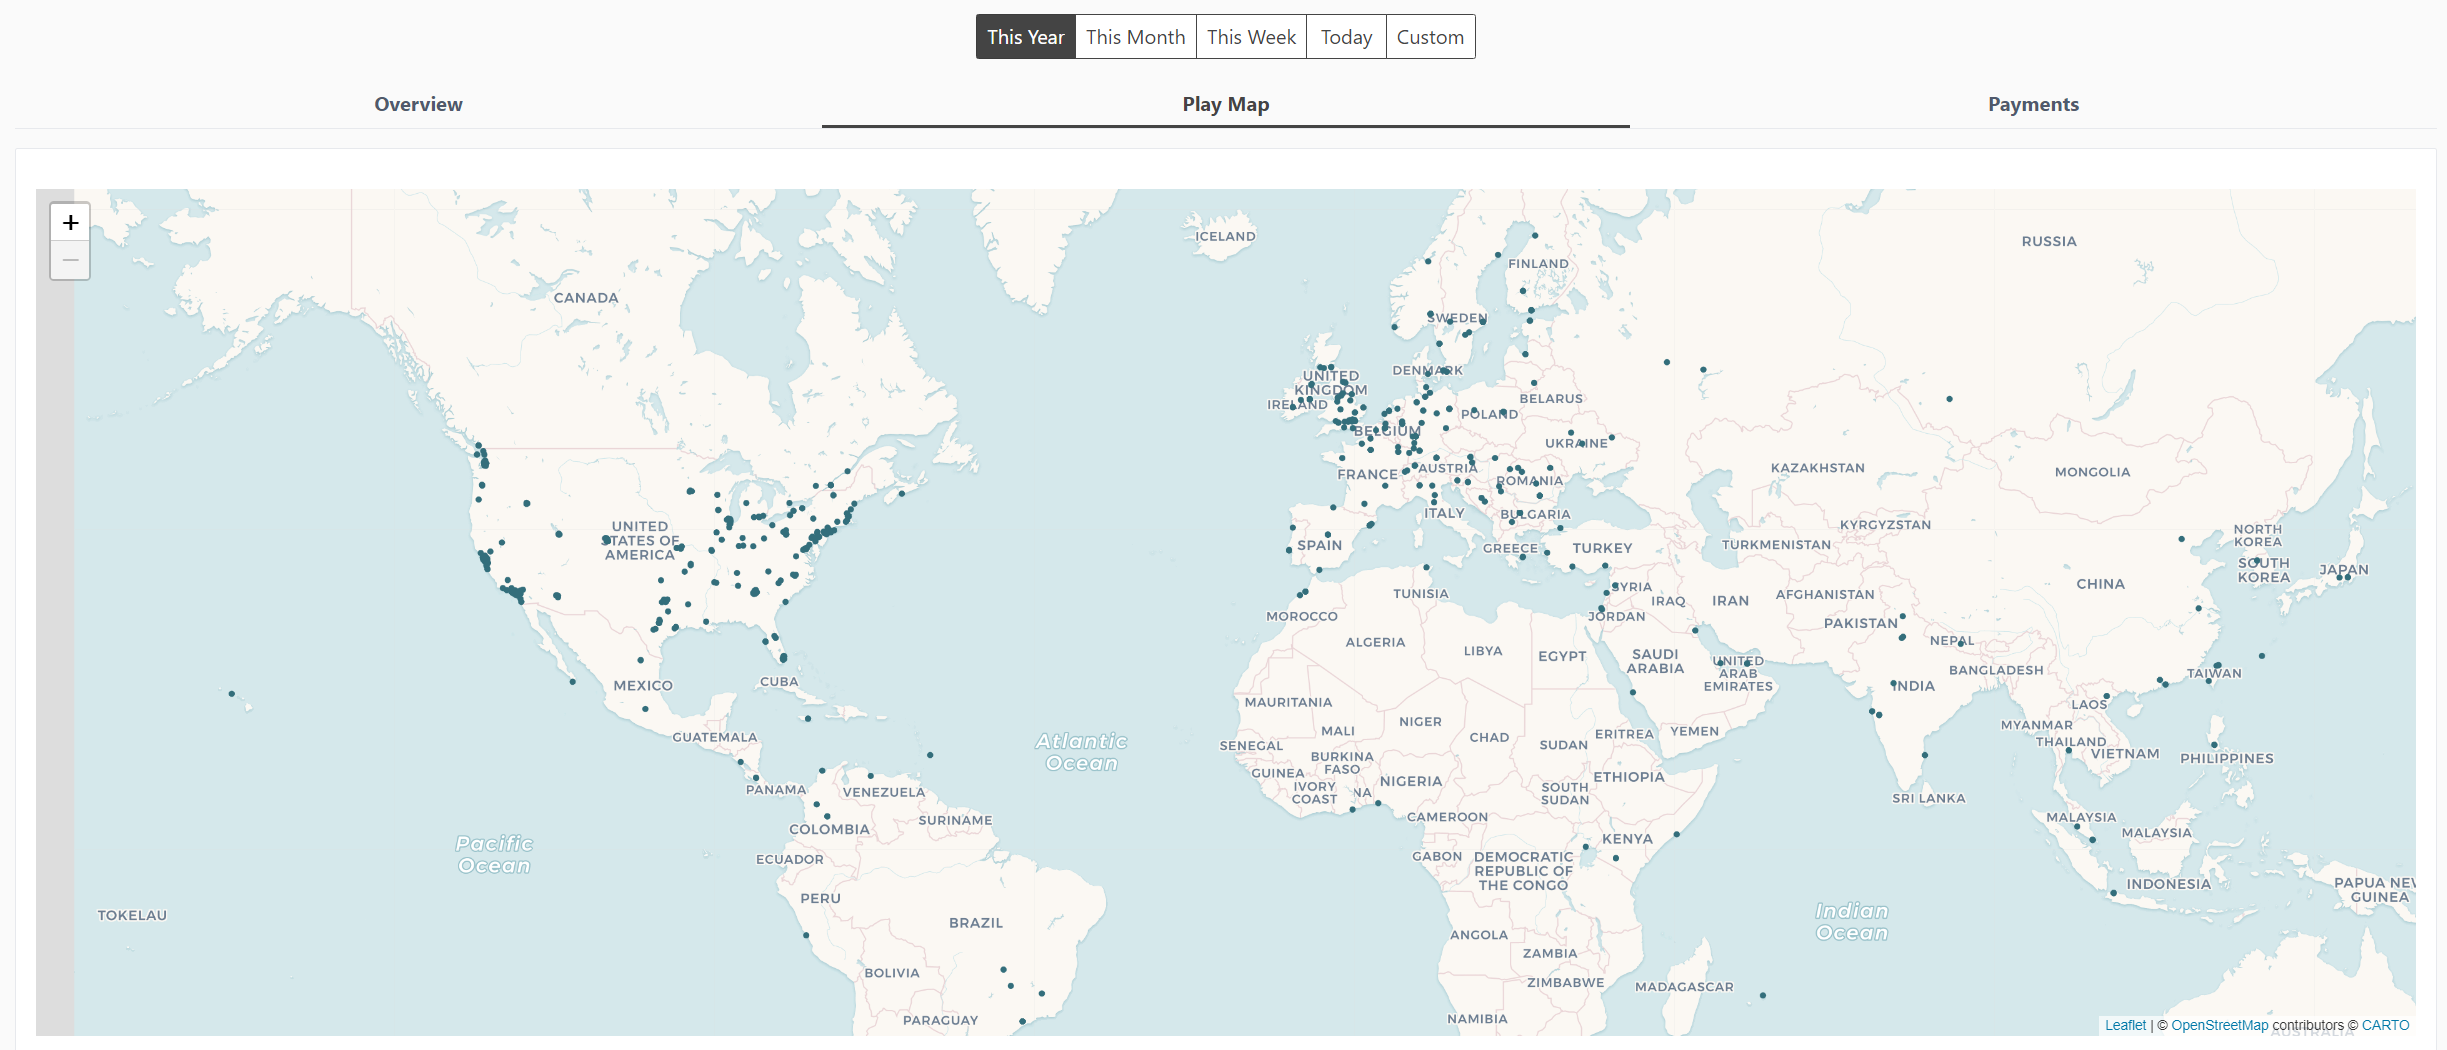This screenshot has height=1050, width=2447.
Task: Click the Atlantic Ocean label
Action: coord(1081,752)
